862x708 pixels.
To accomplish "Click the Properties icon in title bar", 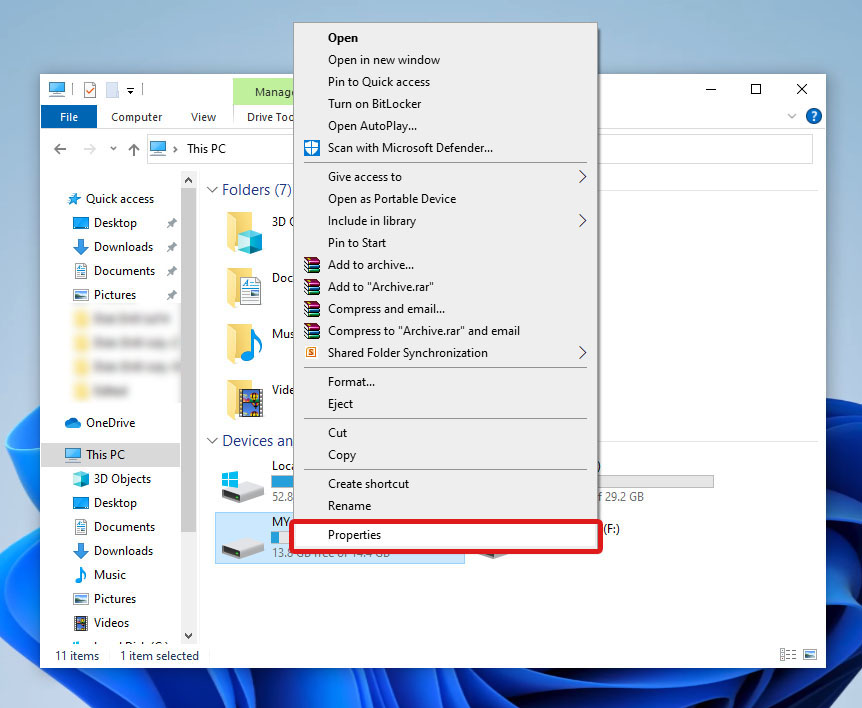I will (x=90, y=90).
